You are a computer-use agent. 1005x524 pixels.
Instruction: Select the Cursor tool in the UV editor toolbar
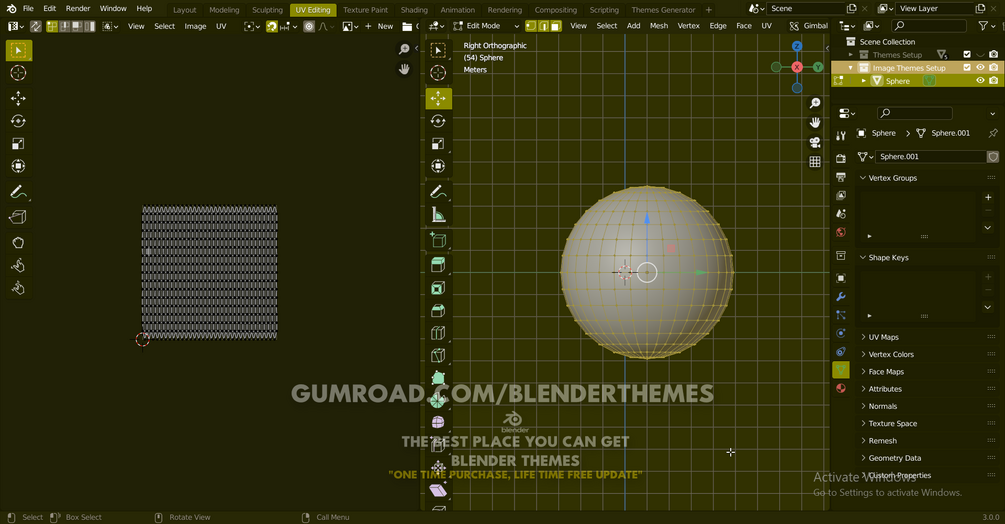pyautogui.click(x=18, y=73)
